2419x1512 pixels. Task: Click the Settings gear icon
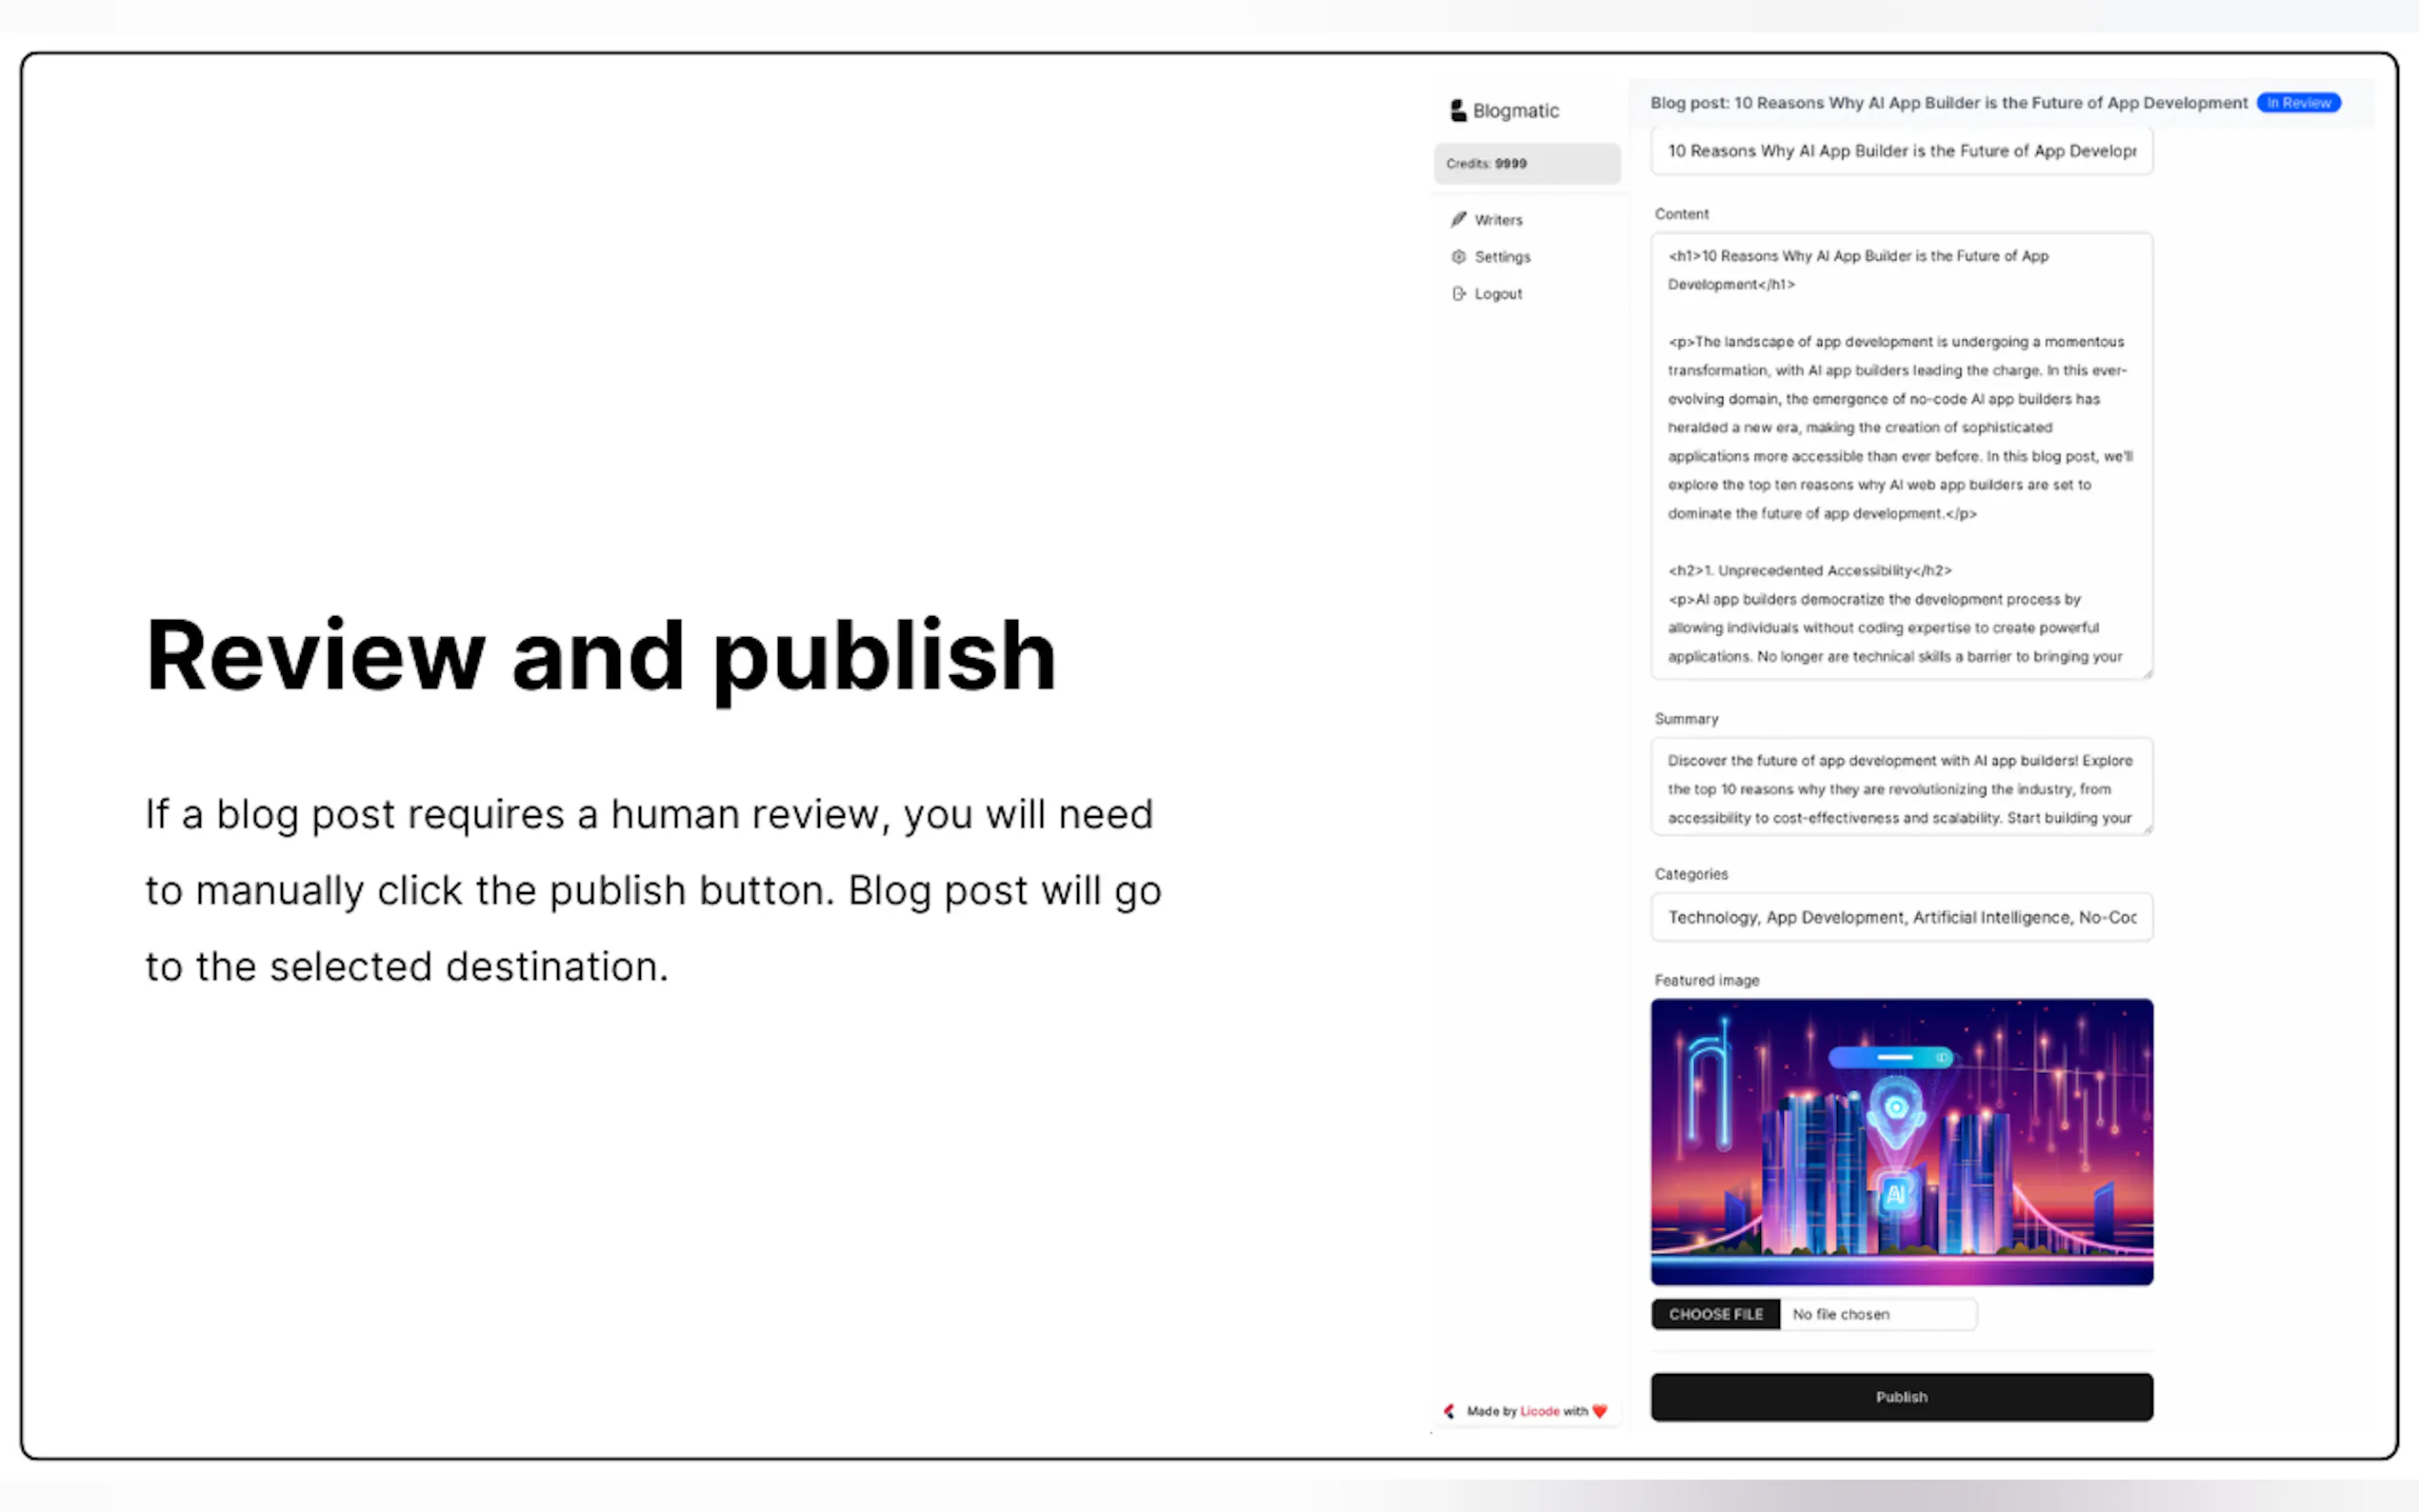(x=1459, y=257)
